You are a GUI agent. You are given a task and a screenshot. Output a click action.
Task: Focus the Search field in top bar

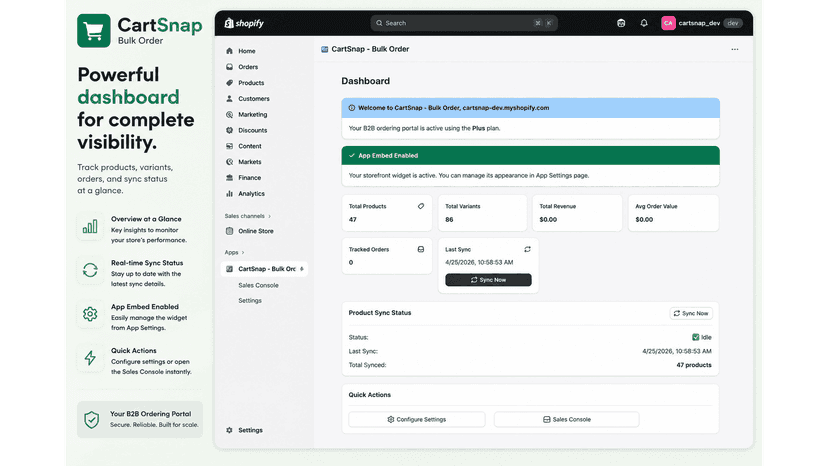coord(464,23)
